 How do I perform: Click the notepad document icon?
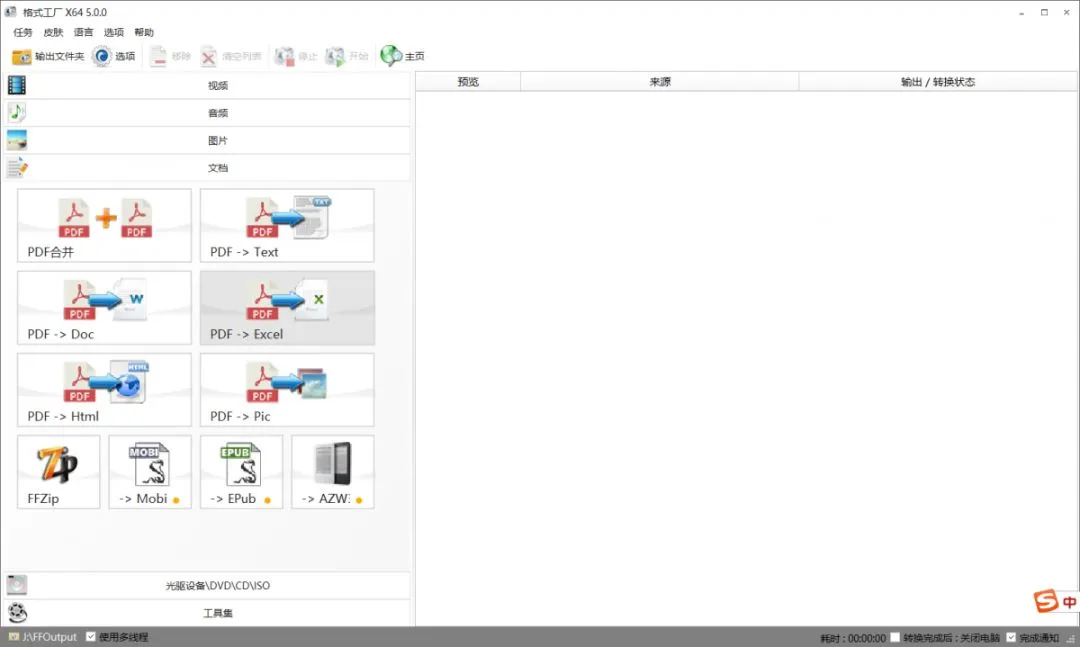[x=17, y=167]
